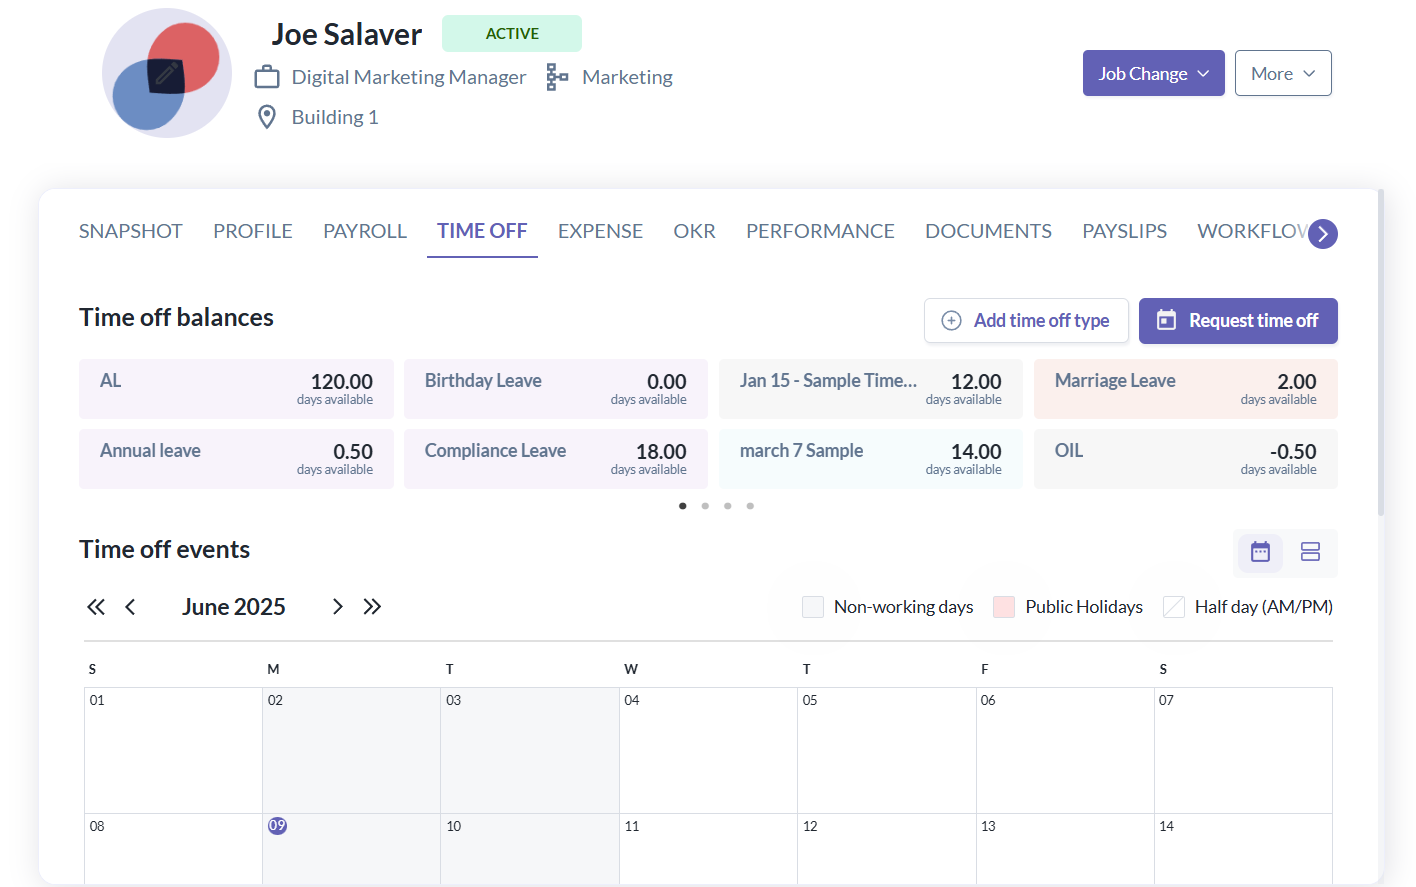1416x887 pixels.
Task: Click Request time off button
Action: 1238,321
